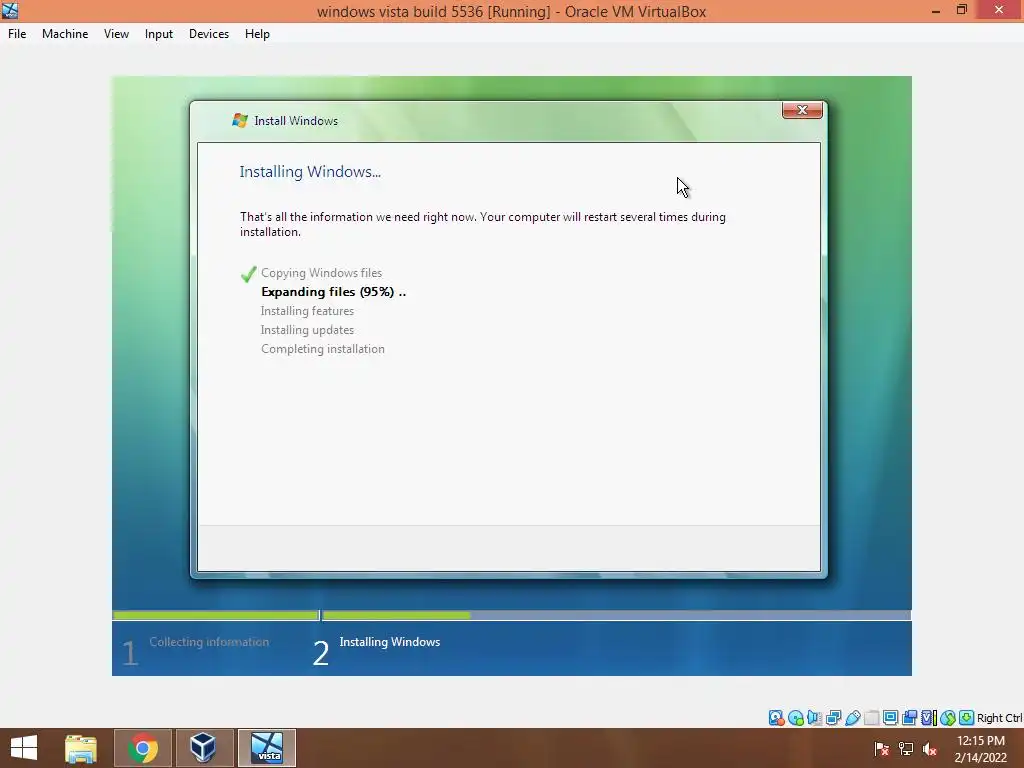1024x768 pixels.
Task: Open VirtualBox Manager taskbar icon
Action: 203,748
